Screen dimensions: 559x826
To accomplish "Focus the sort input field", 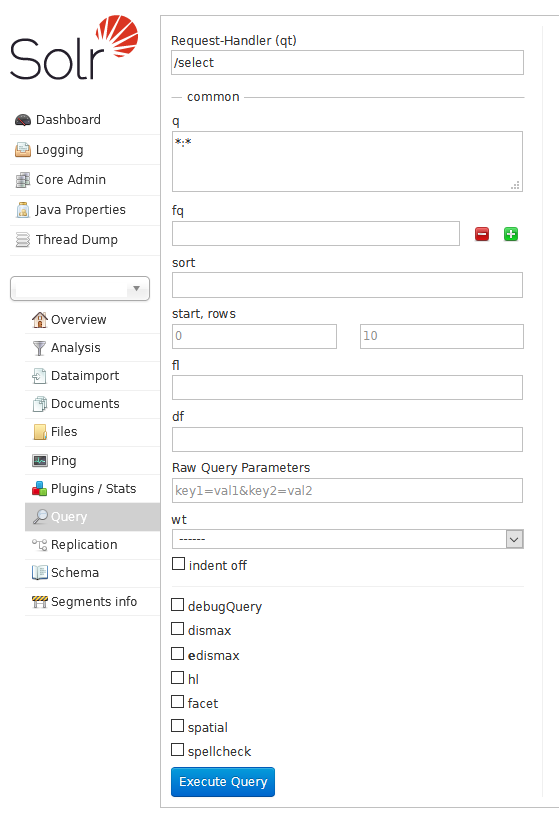I will pos(348,285).
